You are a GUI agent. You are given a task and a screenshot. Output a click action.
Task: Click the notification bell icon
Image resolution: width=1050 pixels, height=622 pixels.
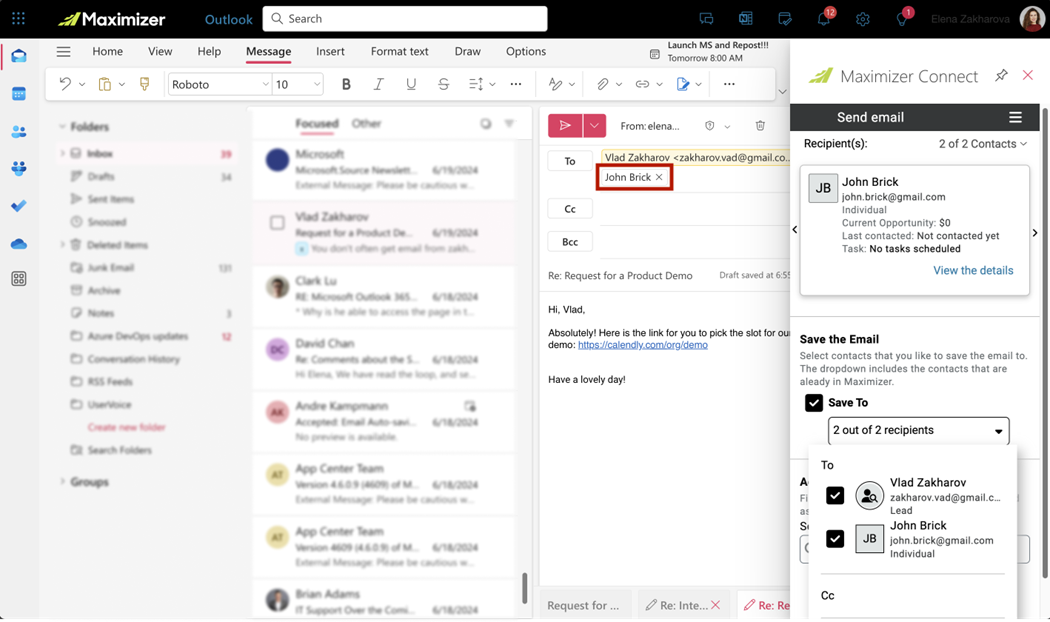click(824, 19)
